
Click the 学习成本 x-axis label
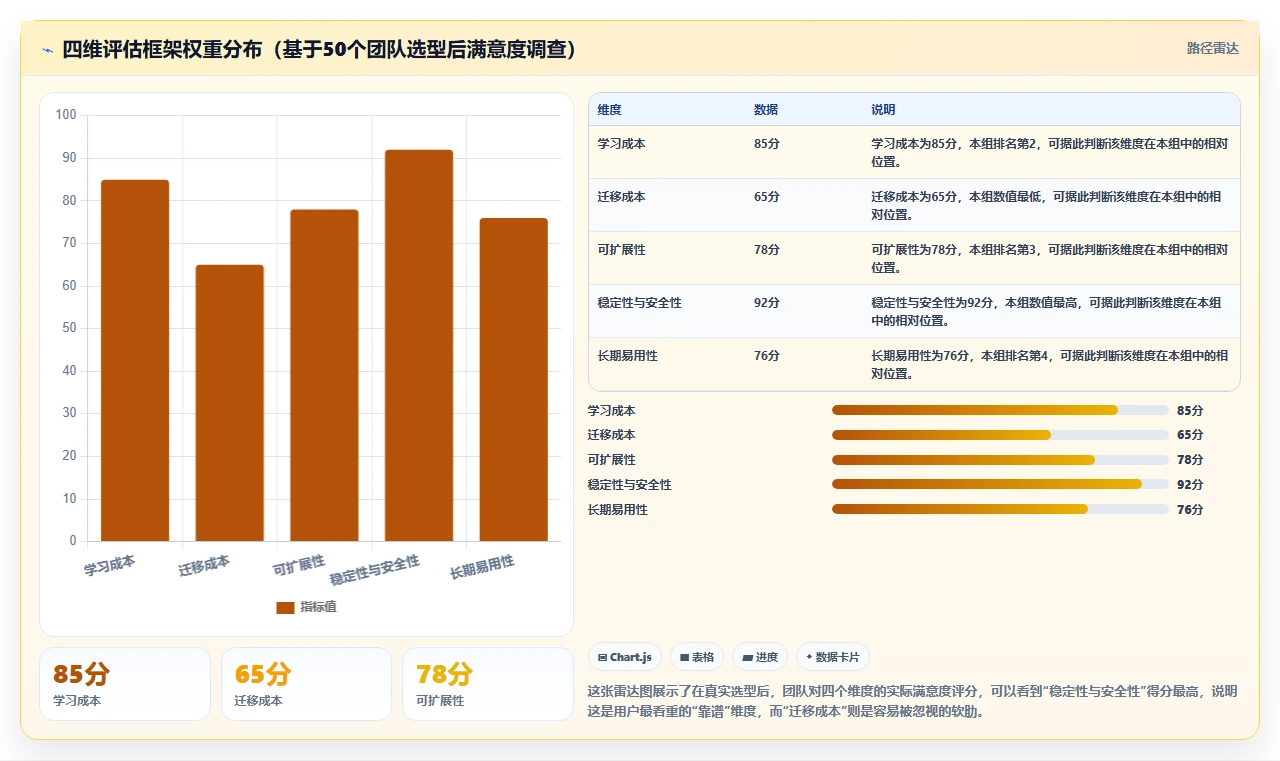click(110, 566)
